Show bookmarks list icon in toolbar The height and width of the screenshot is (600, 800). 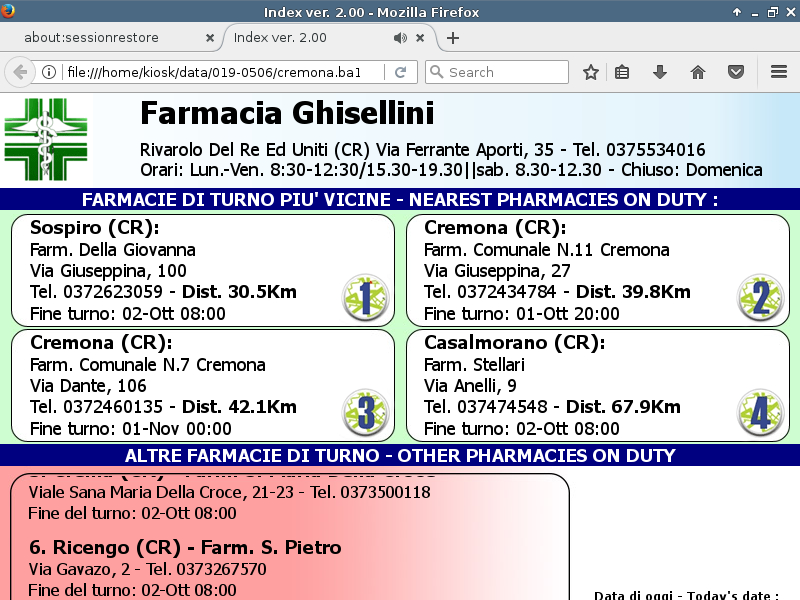[622, 72]
